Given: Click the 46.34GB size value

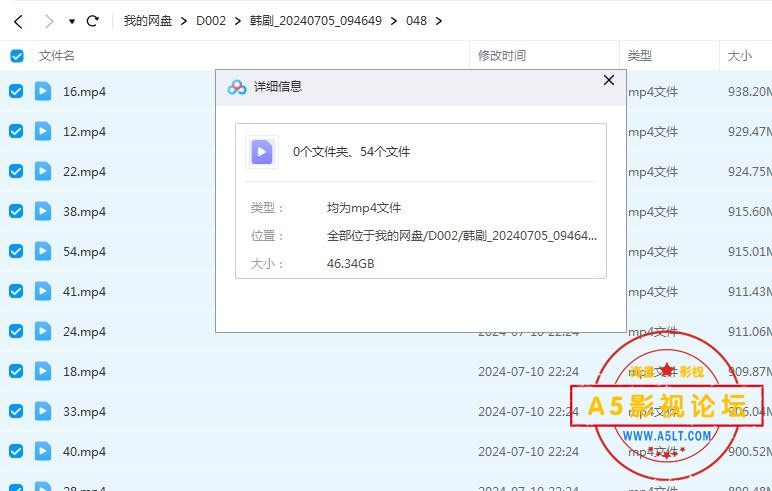Looking at the screenshot, I should tap(351, 263).
